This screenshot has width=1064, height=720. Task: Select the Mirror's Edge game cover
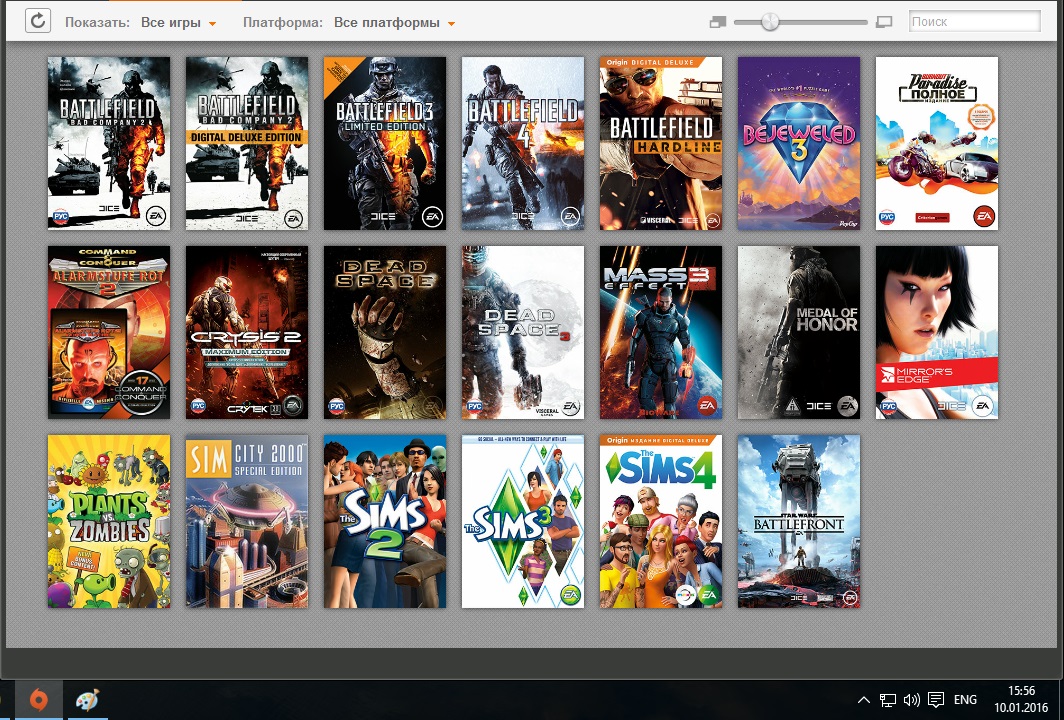click(x=936, y=333)
